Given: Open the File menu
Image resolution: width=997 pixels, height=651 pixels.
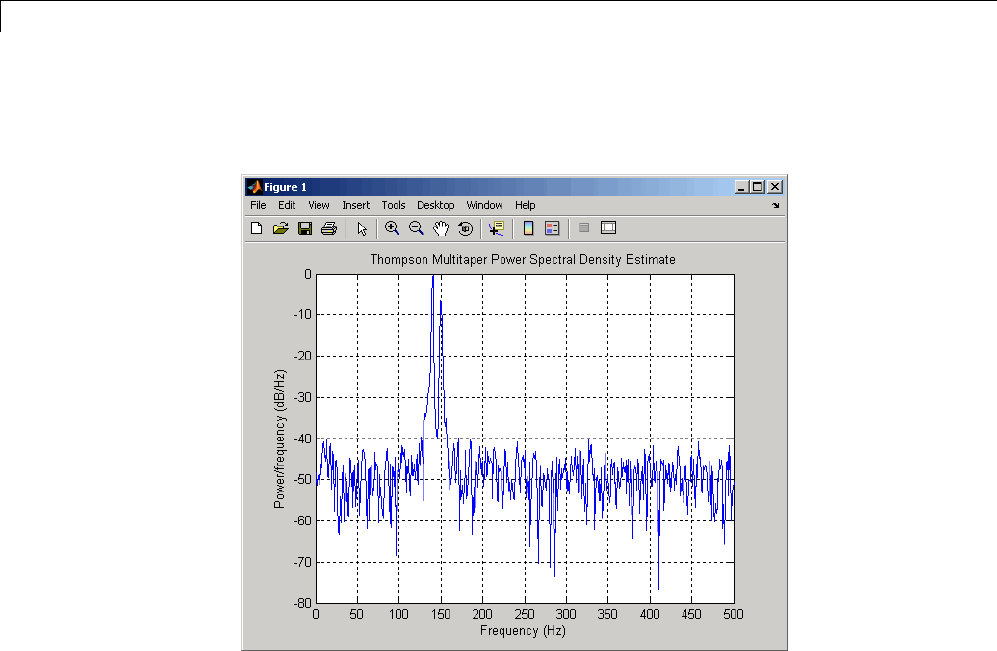Looking at the screenshot, I should 258,205.
